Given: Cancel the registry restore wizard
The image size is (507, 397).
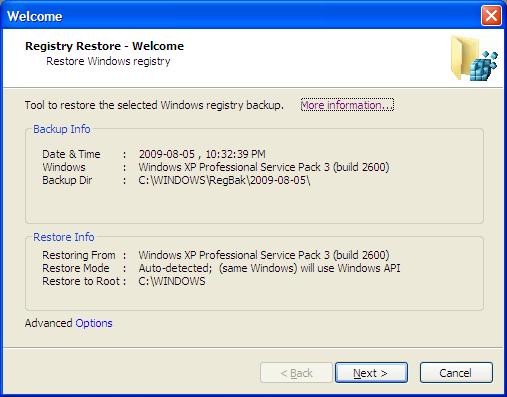Looking at the screenshot, I should pyautogui.click(x=456, y=373).
